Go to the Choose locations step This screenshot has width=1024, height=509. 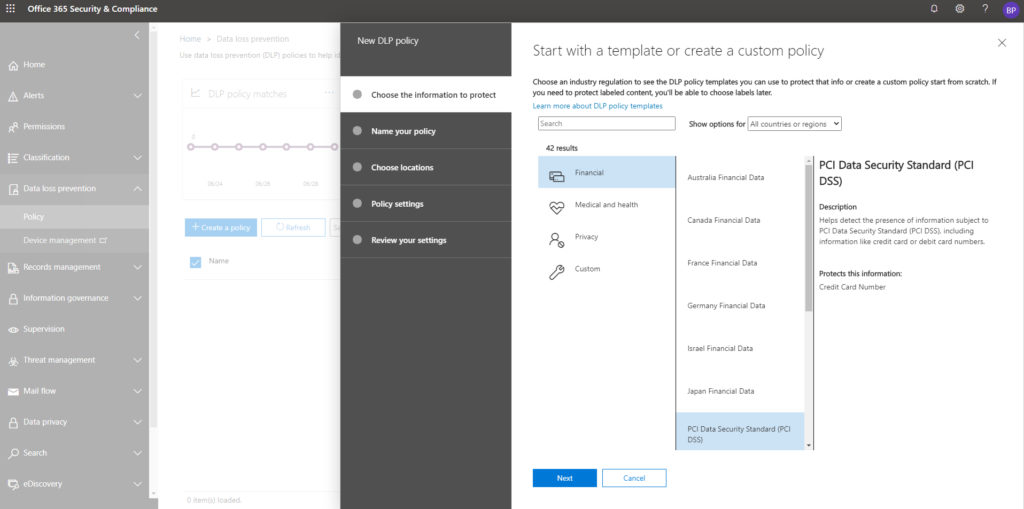click(426, 167)
